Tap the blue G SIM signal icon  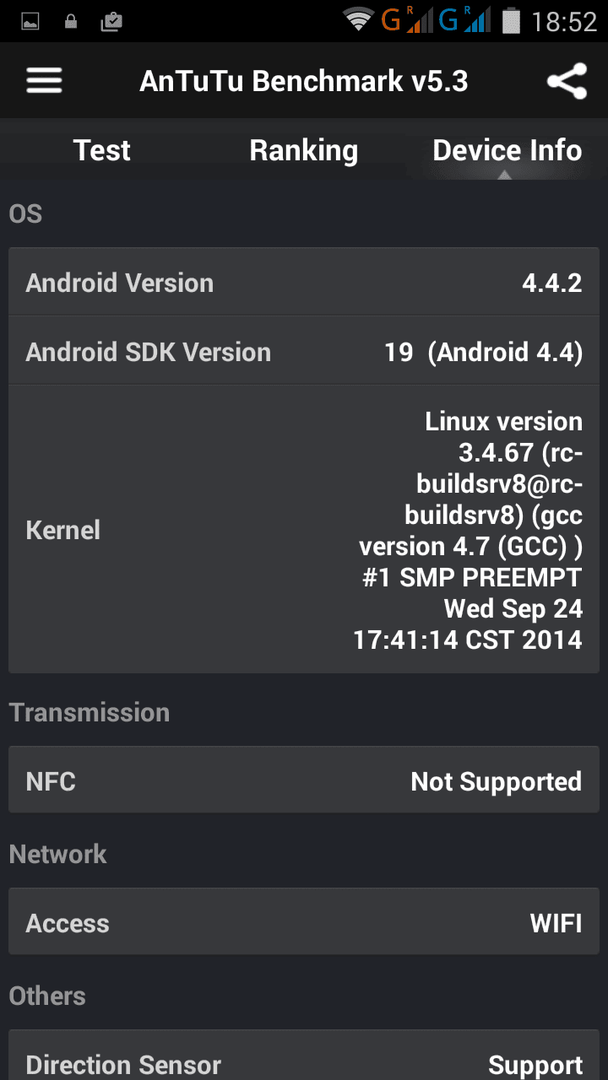click(465, 21)
